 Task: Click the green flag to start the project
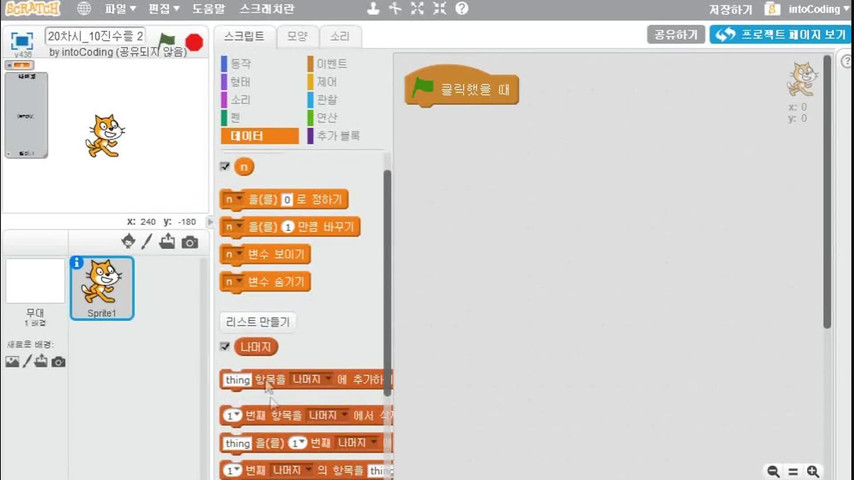167,42
